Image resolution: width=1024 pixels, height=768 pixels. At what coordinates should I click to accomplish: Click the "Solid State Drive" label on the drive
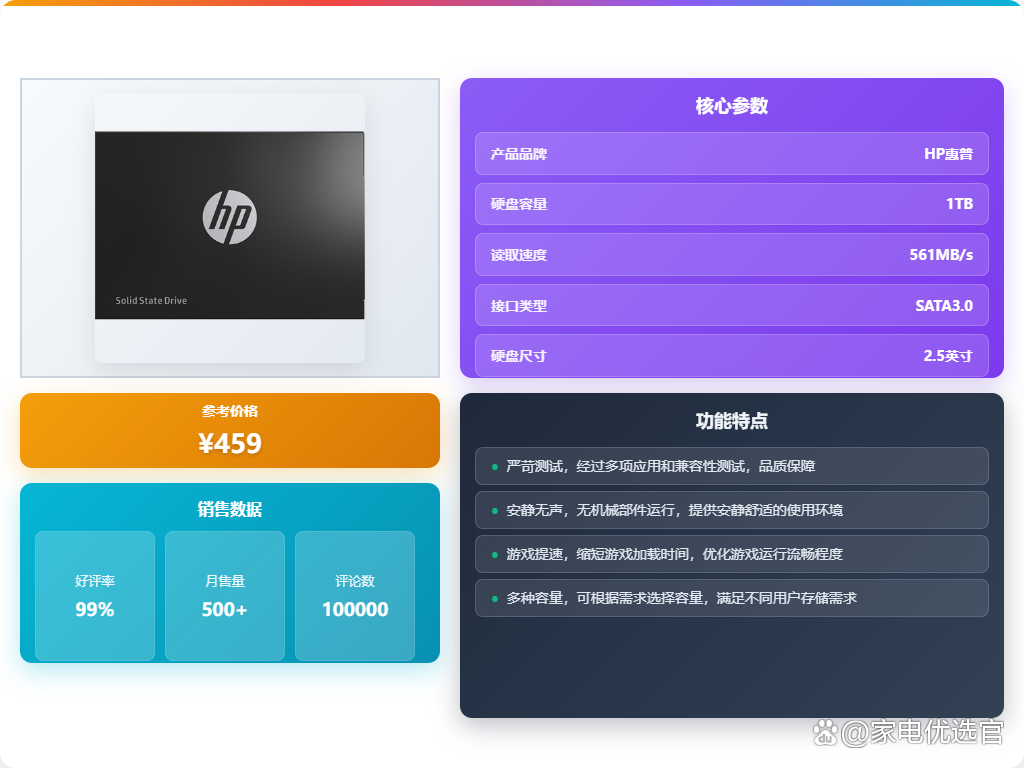151,300
